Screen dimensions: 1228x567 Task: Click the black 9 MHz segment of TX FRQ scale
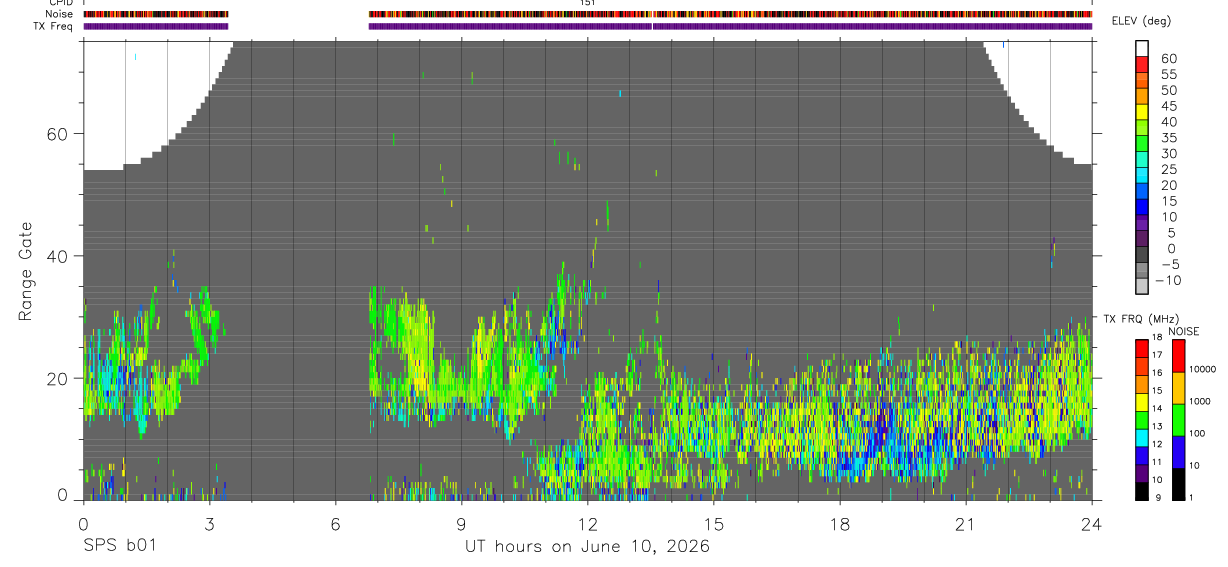click(1142, 492)
